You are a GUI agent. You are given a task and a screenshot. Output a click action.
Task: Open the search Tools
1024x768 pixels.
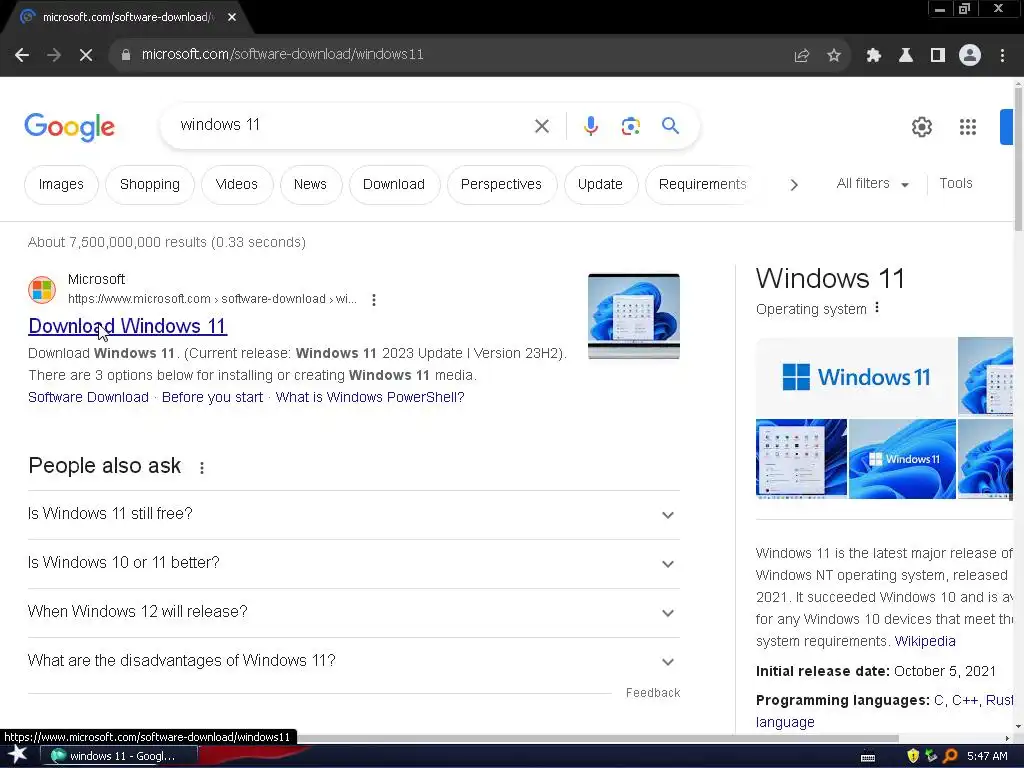coord(955,184)
